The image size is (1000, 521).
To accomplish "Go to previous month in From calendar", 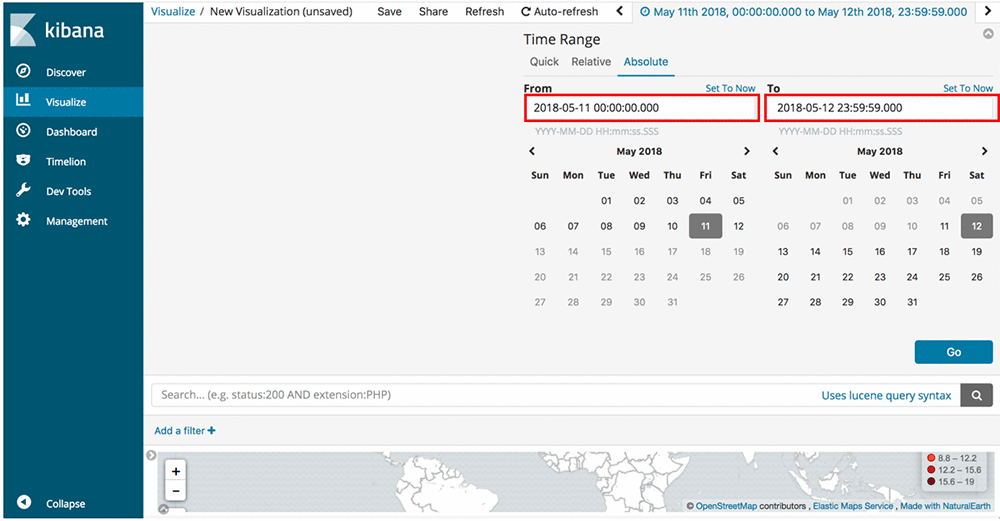I will [532, 152].
